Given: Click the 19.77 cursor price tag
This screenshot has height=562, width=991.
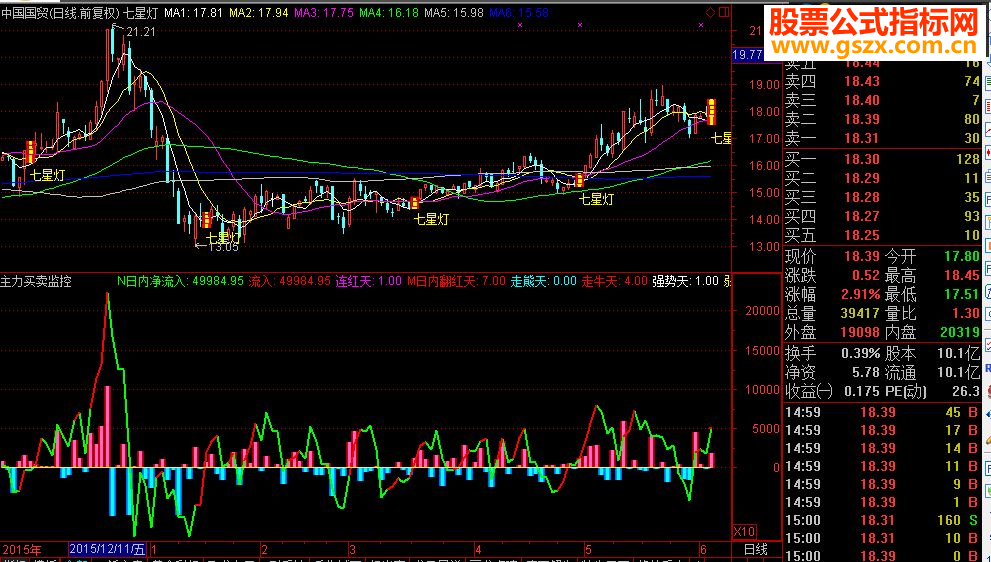Looking at the screenshot, I should [x=747, y=55].
